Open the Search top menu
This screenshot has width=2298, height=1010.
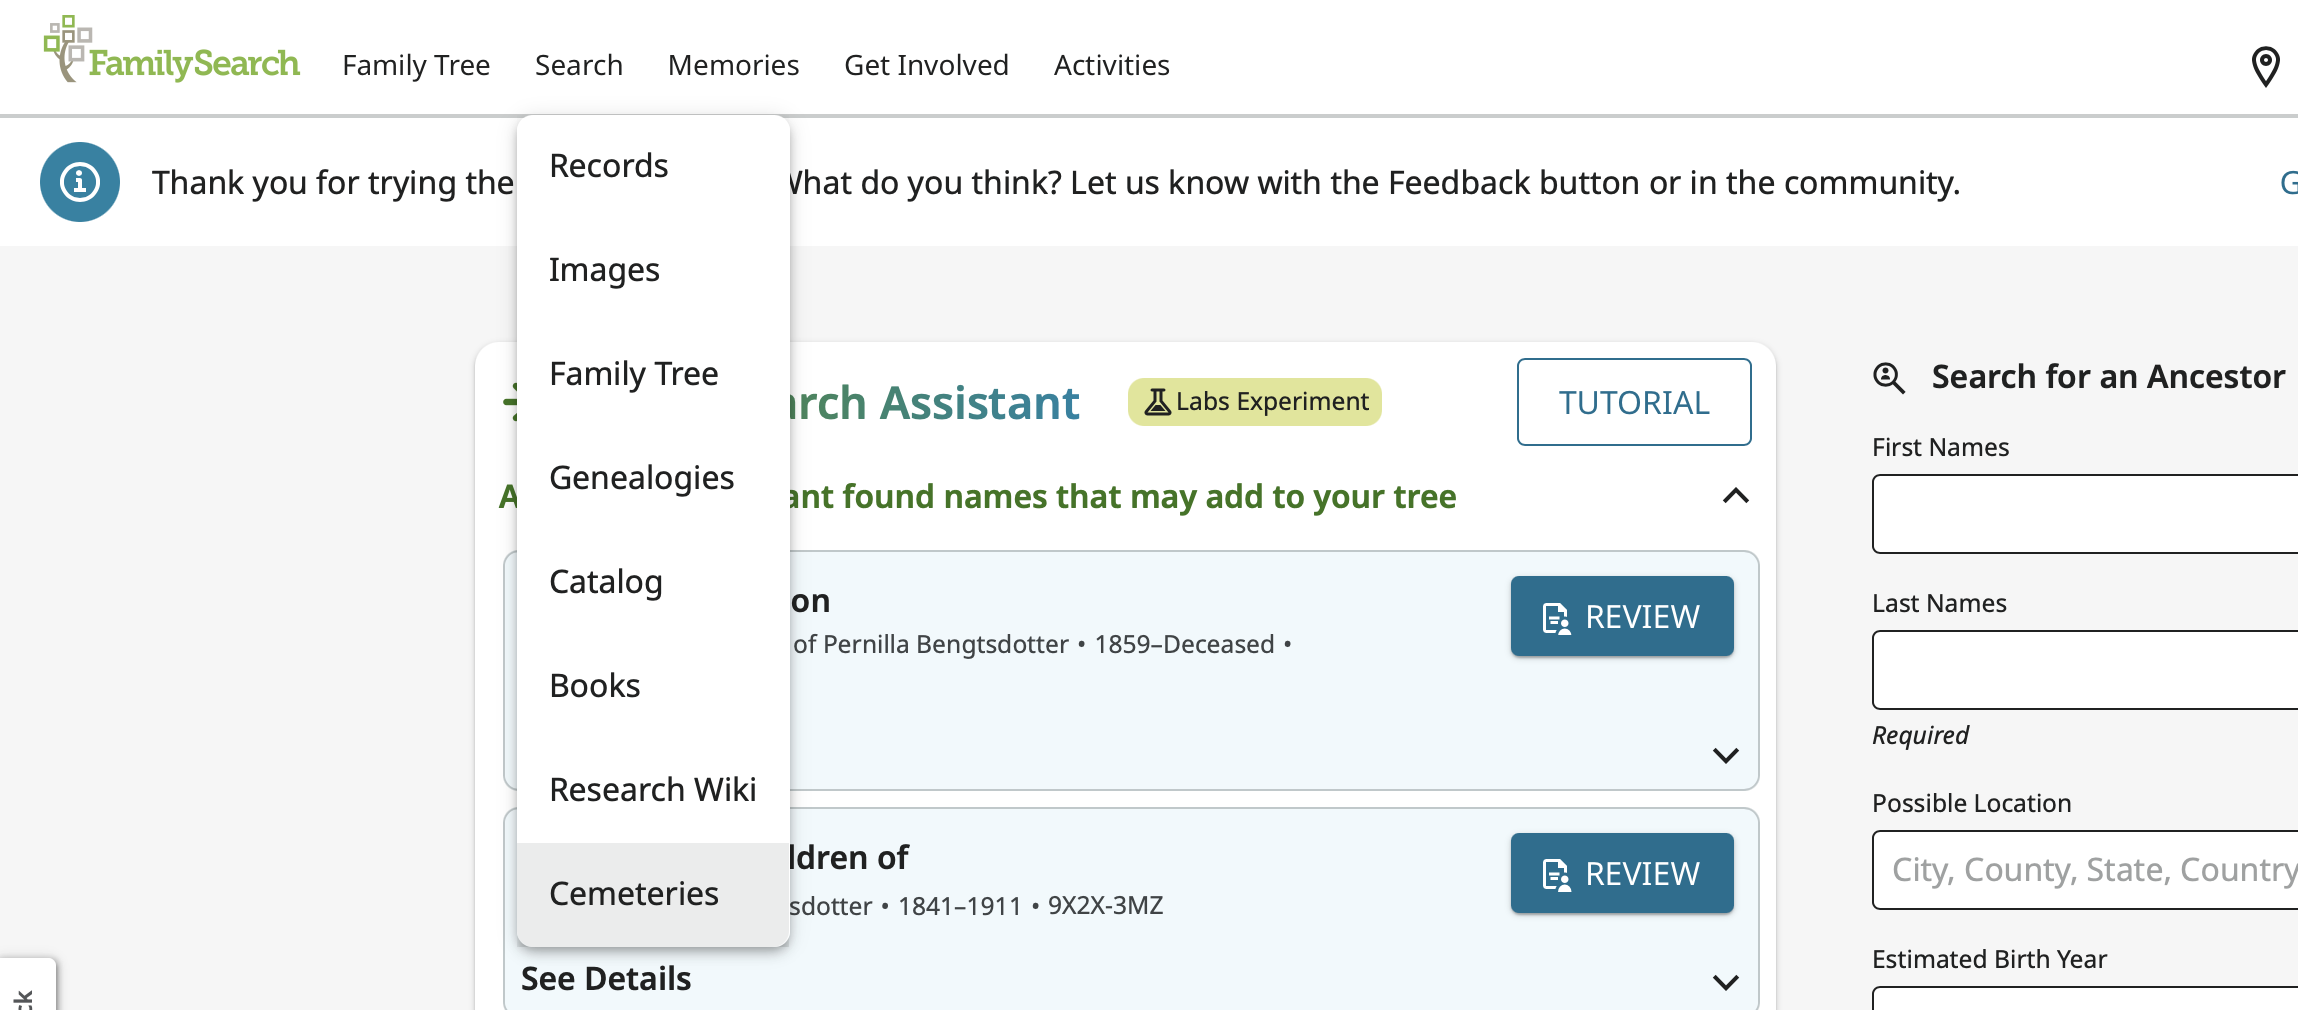(x=579, y=65)
